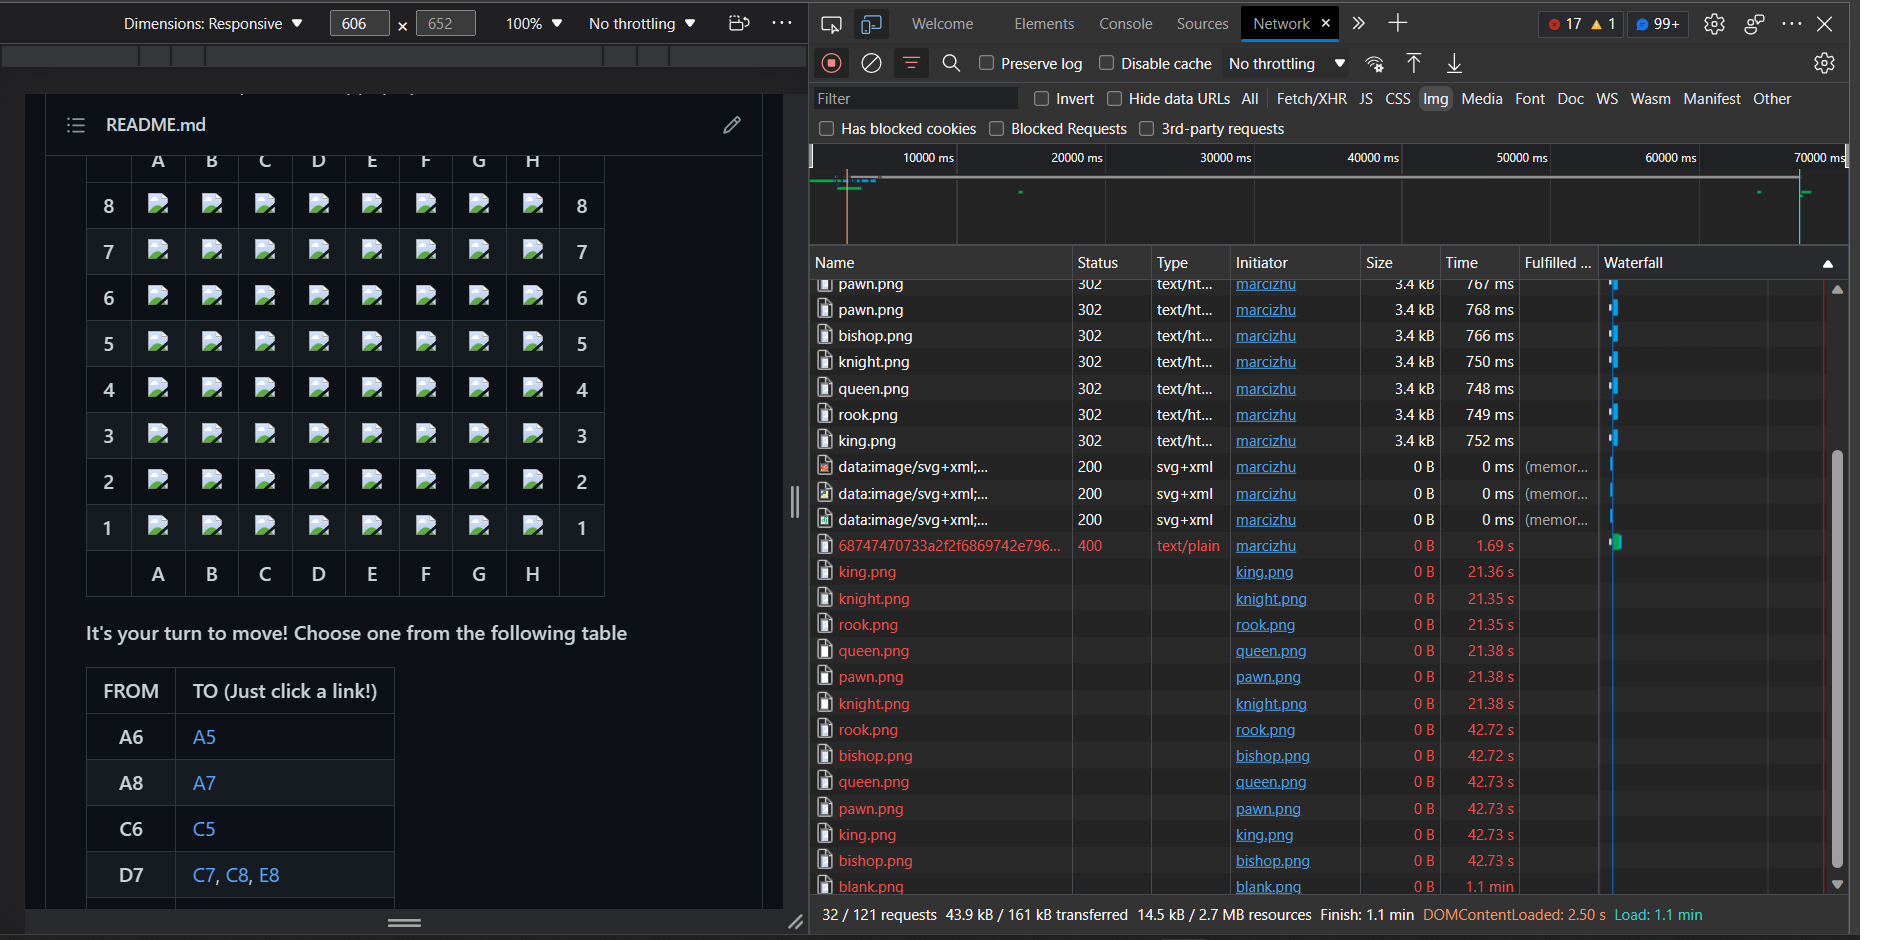Open network search magnifier
This screenshot has height=940, width=1895.
[x=951, y=63]
